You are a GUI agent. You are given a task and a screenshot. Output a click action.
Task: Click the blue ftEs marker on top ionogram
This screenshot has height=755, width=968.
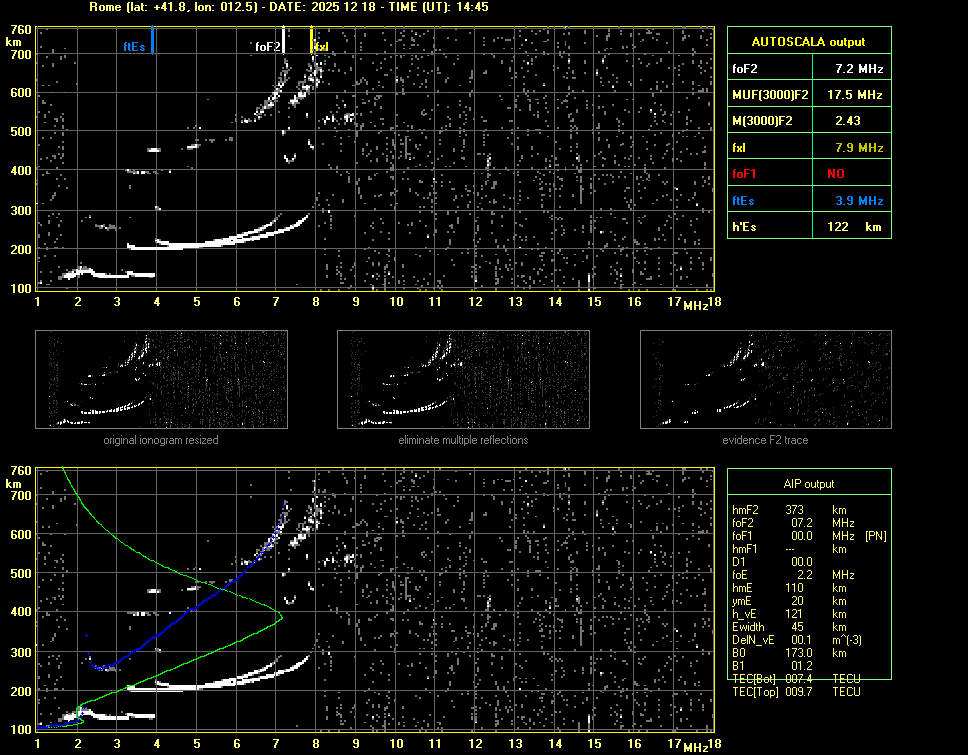point(152,42)
